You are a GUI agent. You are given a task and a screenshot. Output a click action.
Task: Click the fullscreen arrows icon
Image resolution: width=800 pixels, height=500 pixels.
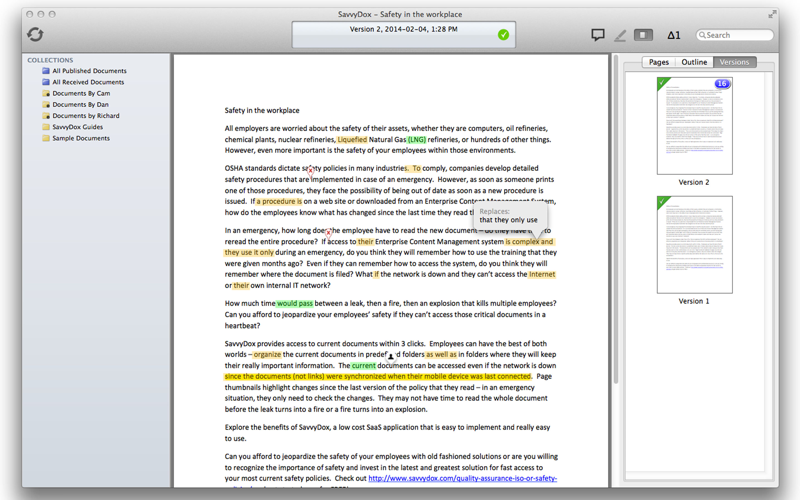772,14
